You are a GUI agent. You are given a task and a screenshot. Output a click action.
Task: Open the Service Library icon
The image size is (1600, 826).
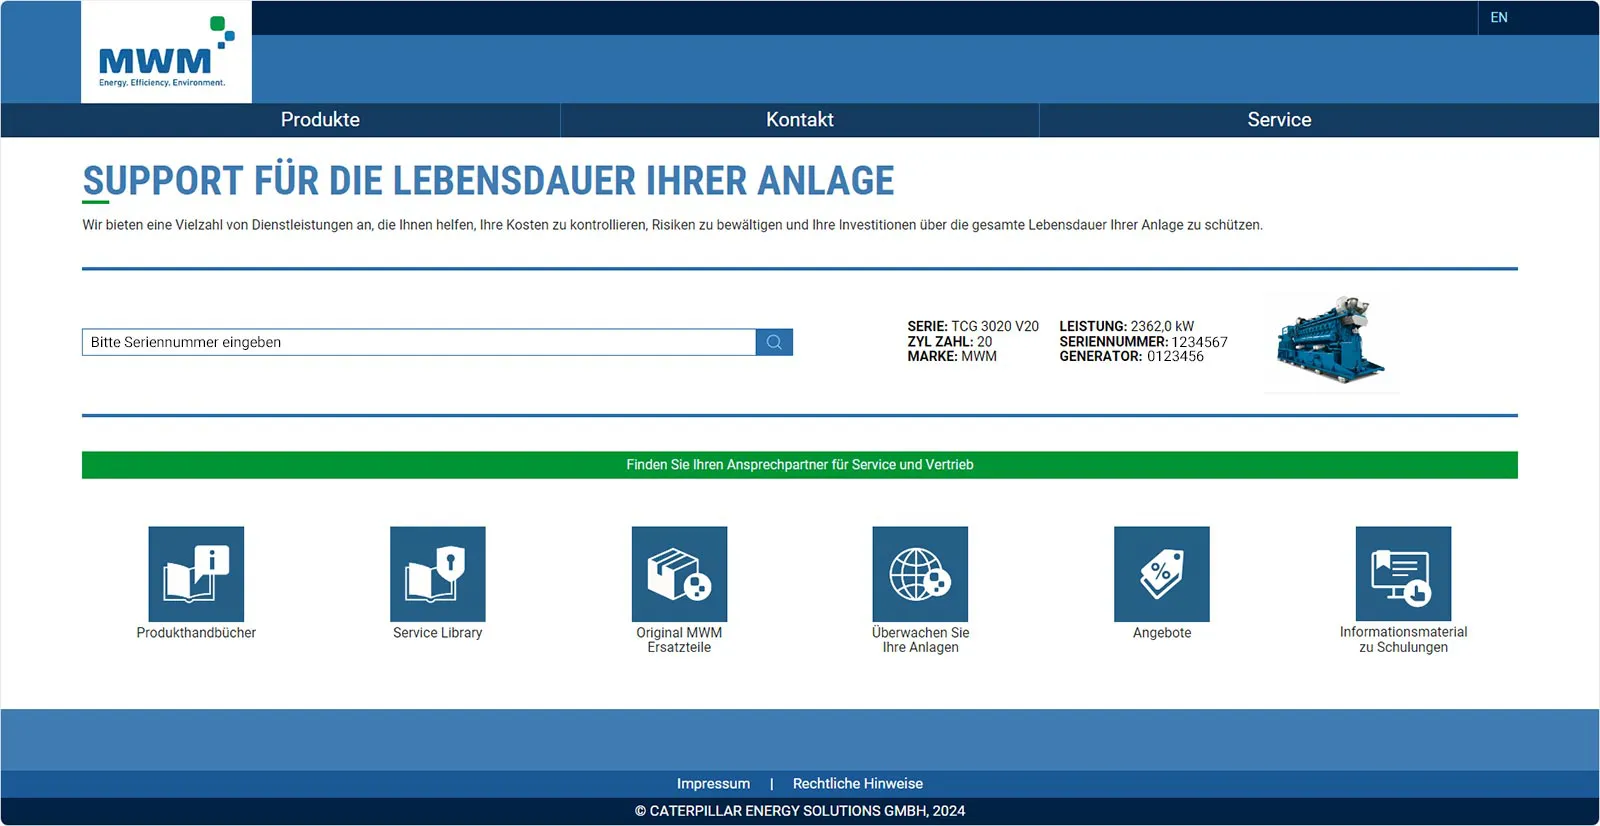(438, 574)
